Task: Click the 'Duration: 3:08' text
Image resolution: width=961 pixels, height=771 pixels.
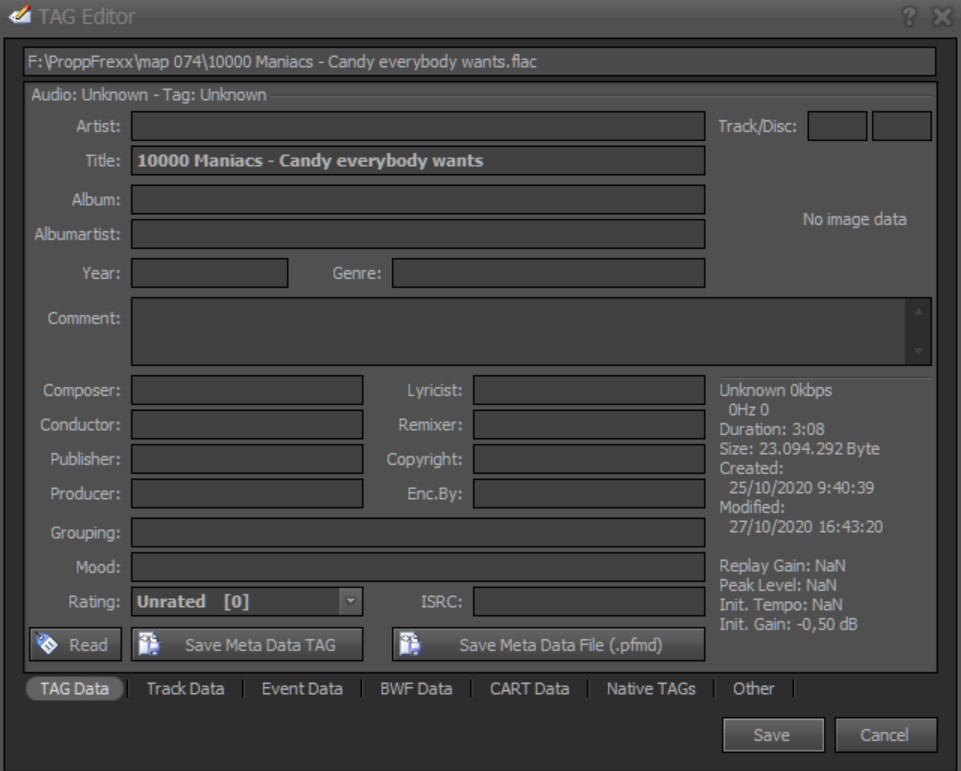Action: [772, 429]
